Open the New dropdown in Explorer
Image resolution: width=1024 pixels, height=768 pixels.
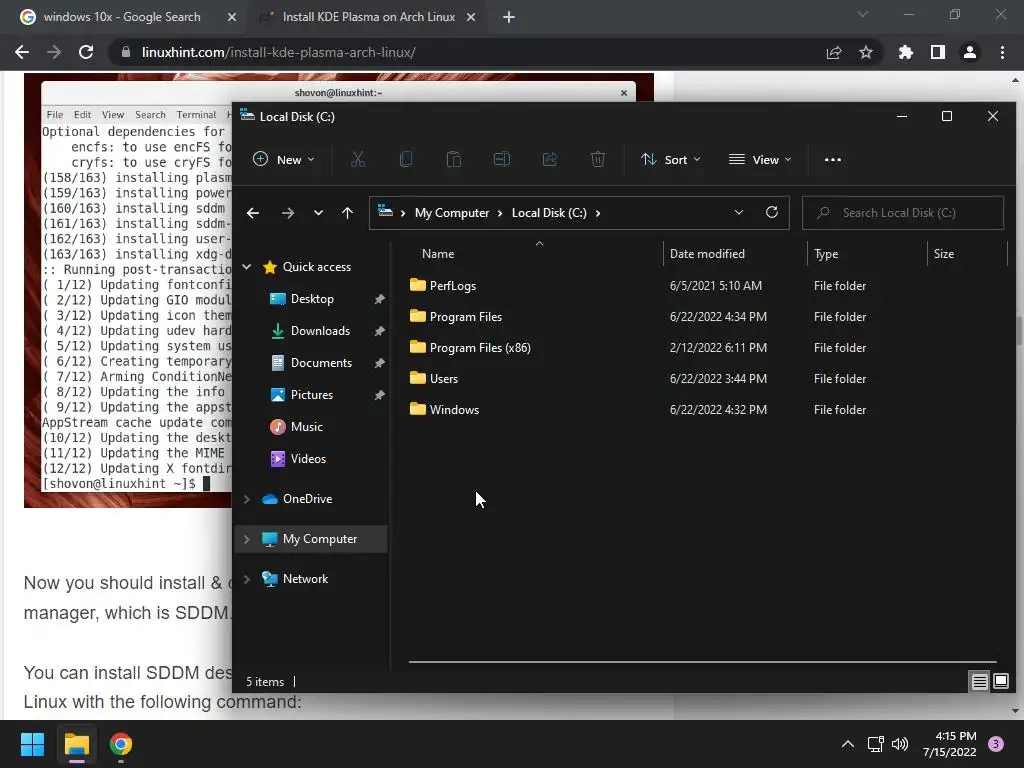[x=283, y=159]
